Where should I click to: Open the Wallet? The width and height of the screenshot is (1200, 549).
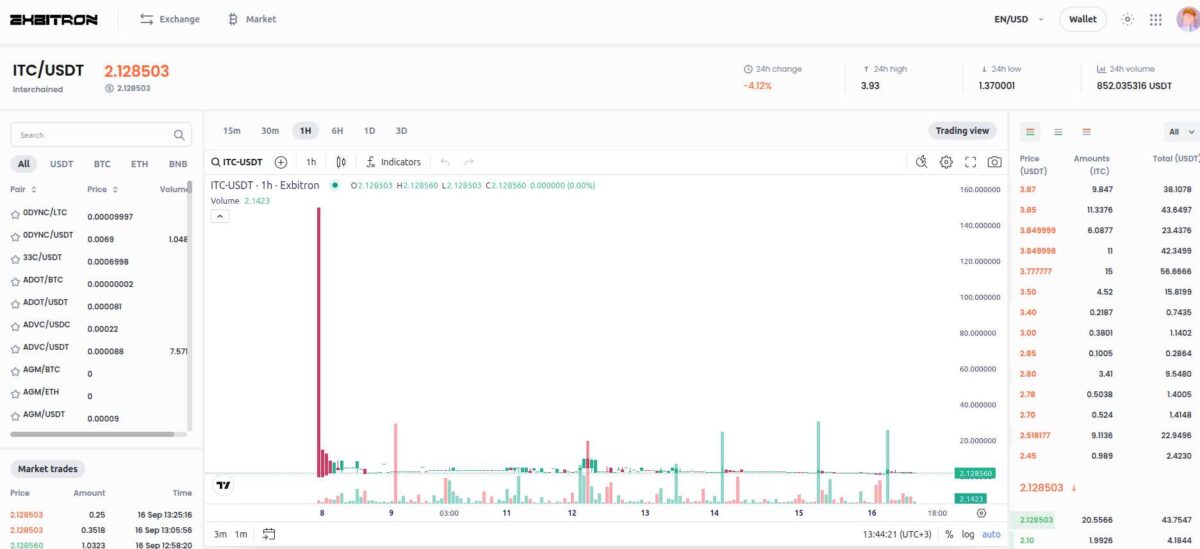pos(1082,19)
